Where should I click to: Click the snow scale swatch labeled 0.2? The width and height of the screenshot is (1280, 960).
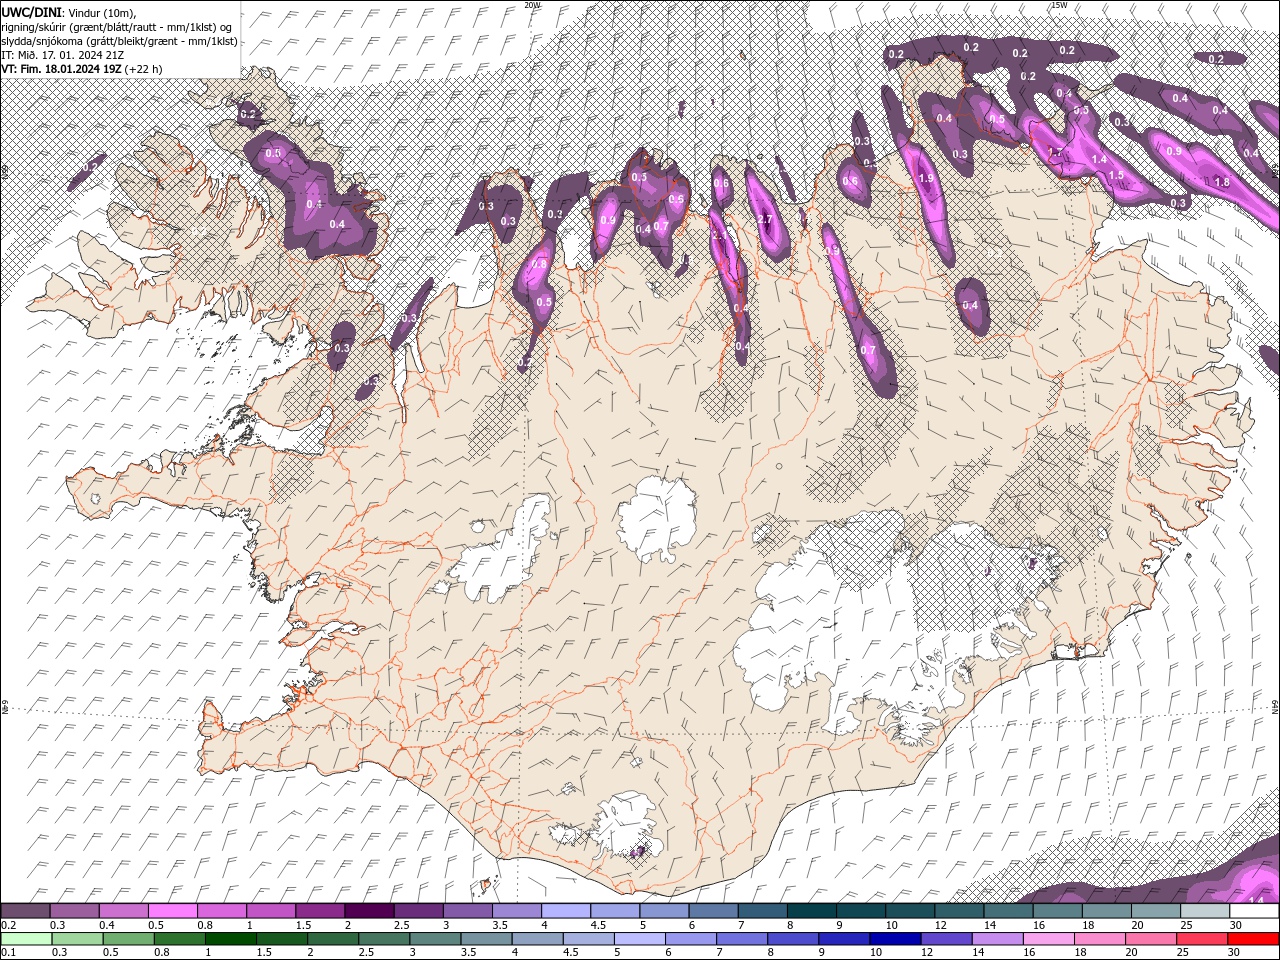point(25,911)
